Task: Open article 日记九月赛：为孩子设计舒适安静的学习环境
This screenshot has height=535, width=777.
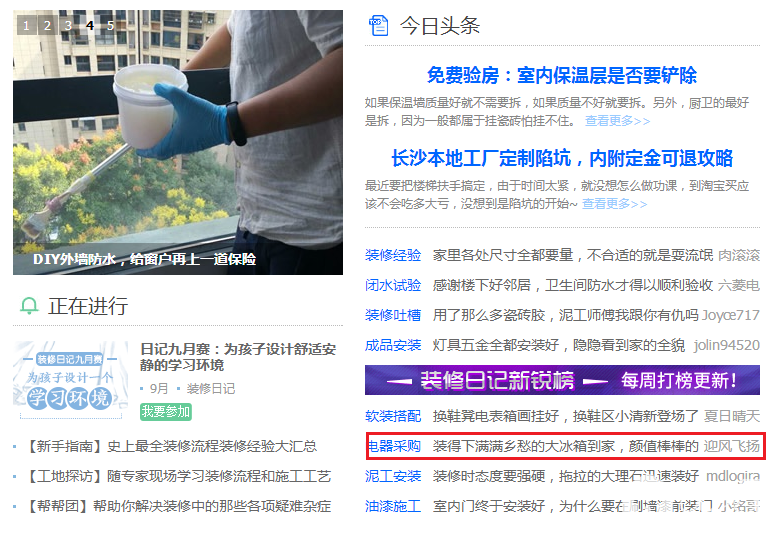Action: click(x=238, y=357)
